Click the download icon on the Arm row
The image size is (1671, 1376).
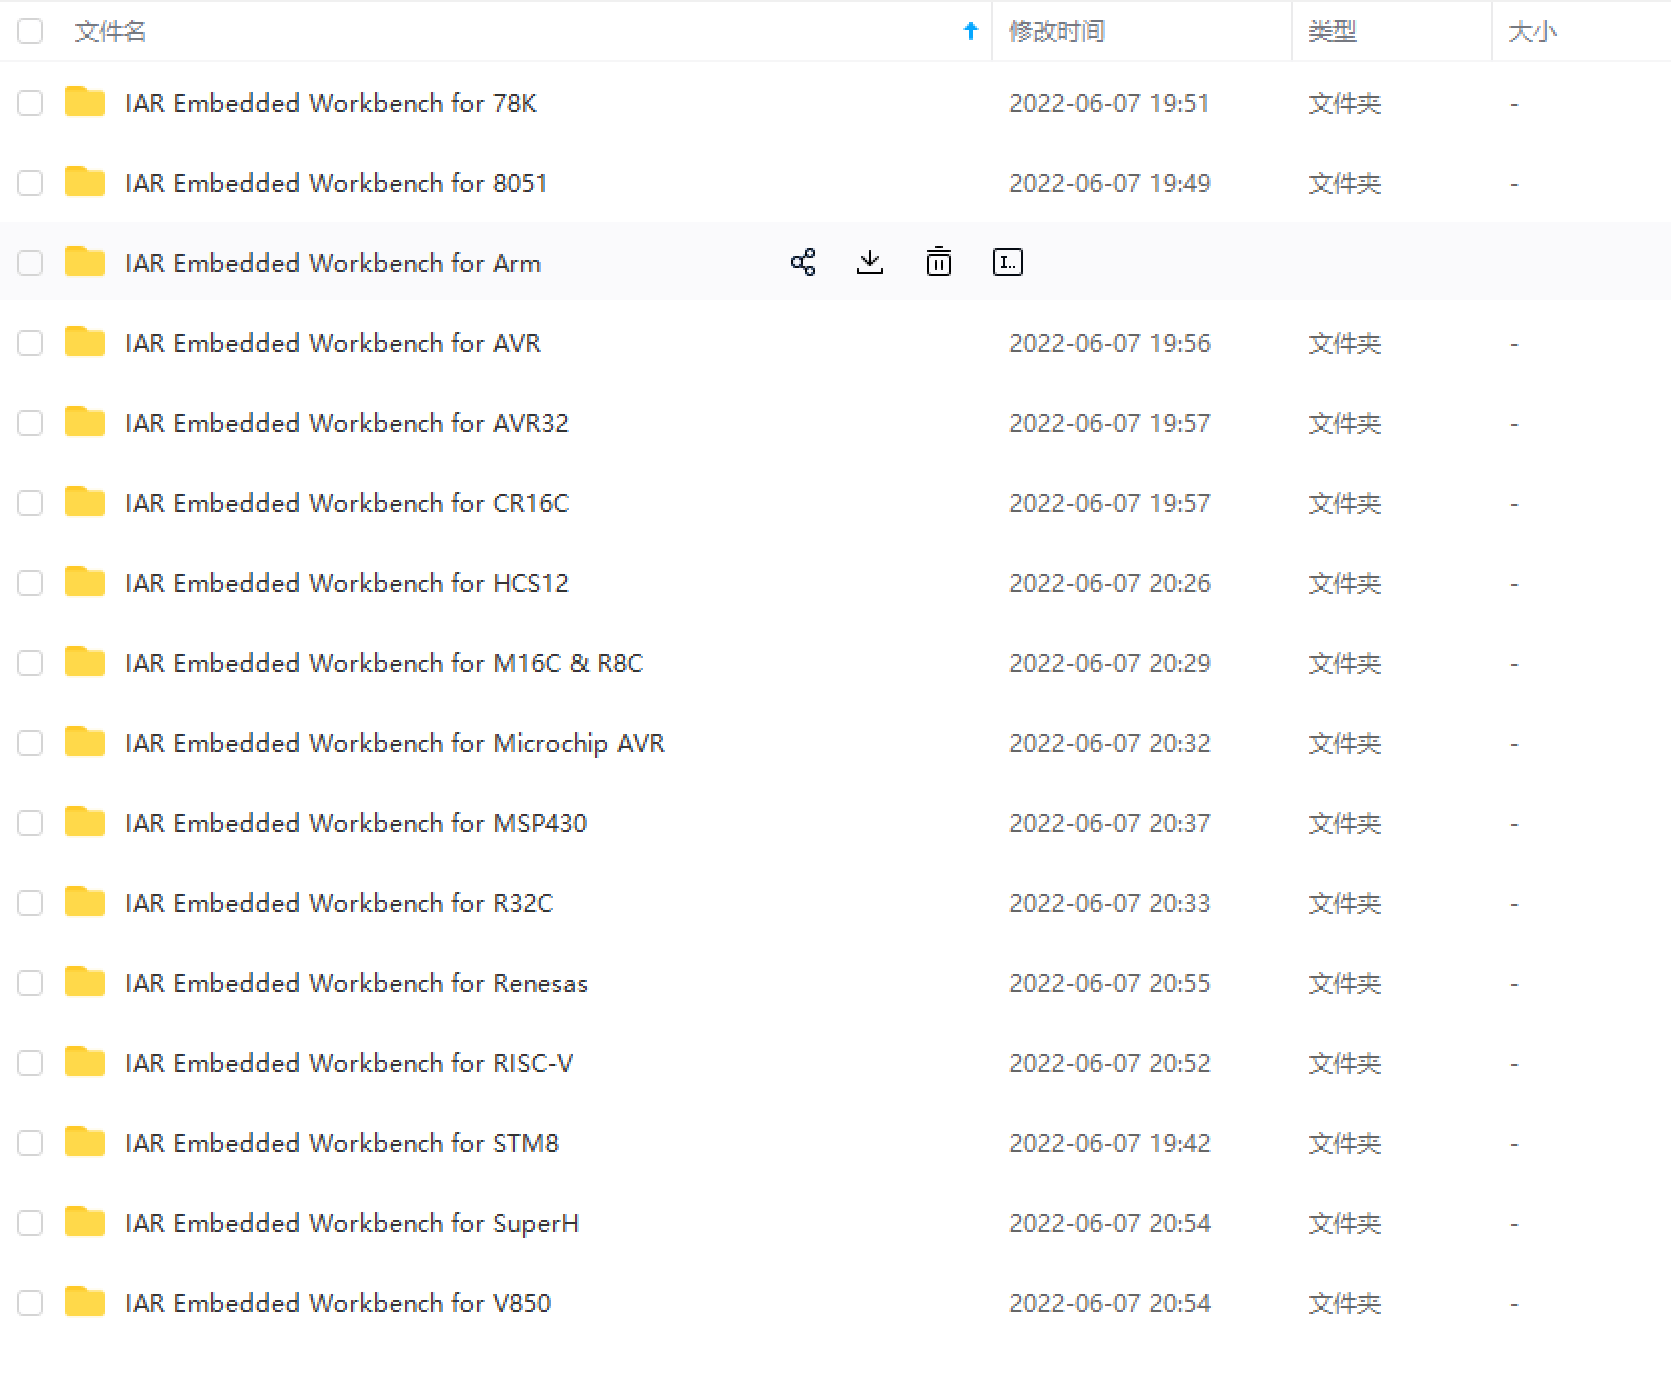click(870, 262)
